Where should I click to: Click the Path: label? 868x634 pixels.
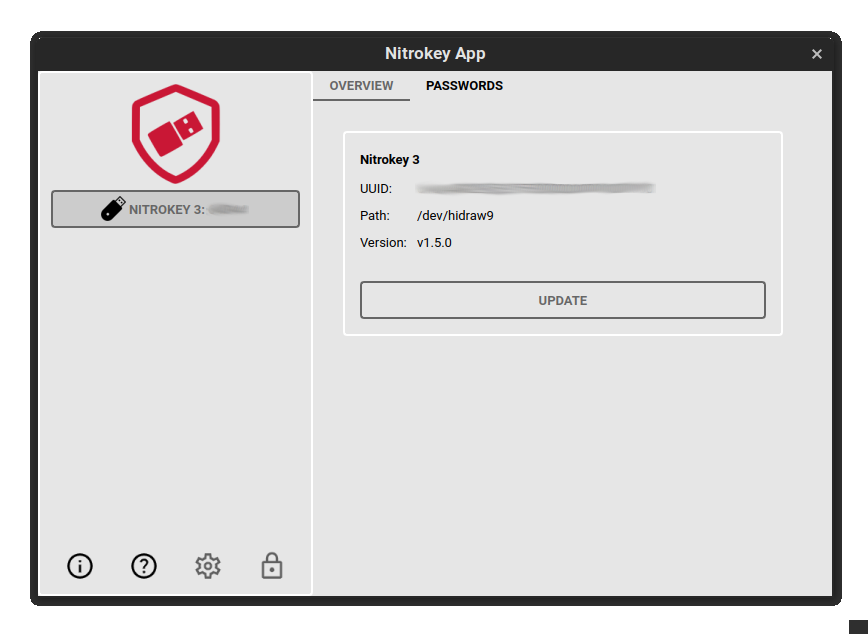click(375, 216)
